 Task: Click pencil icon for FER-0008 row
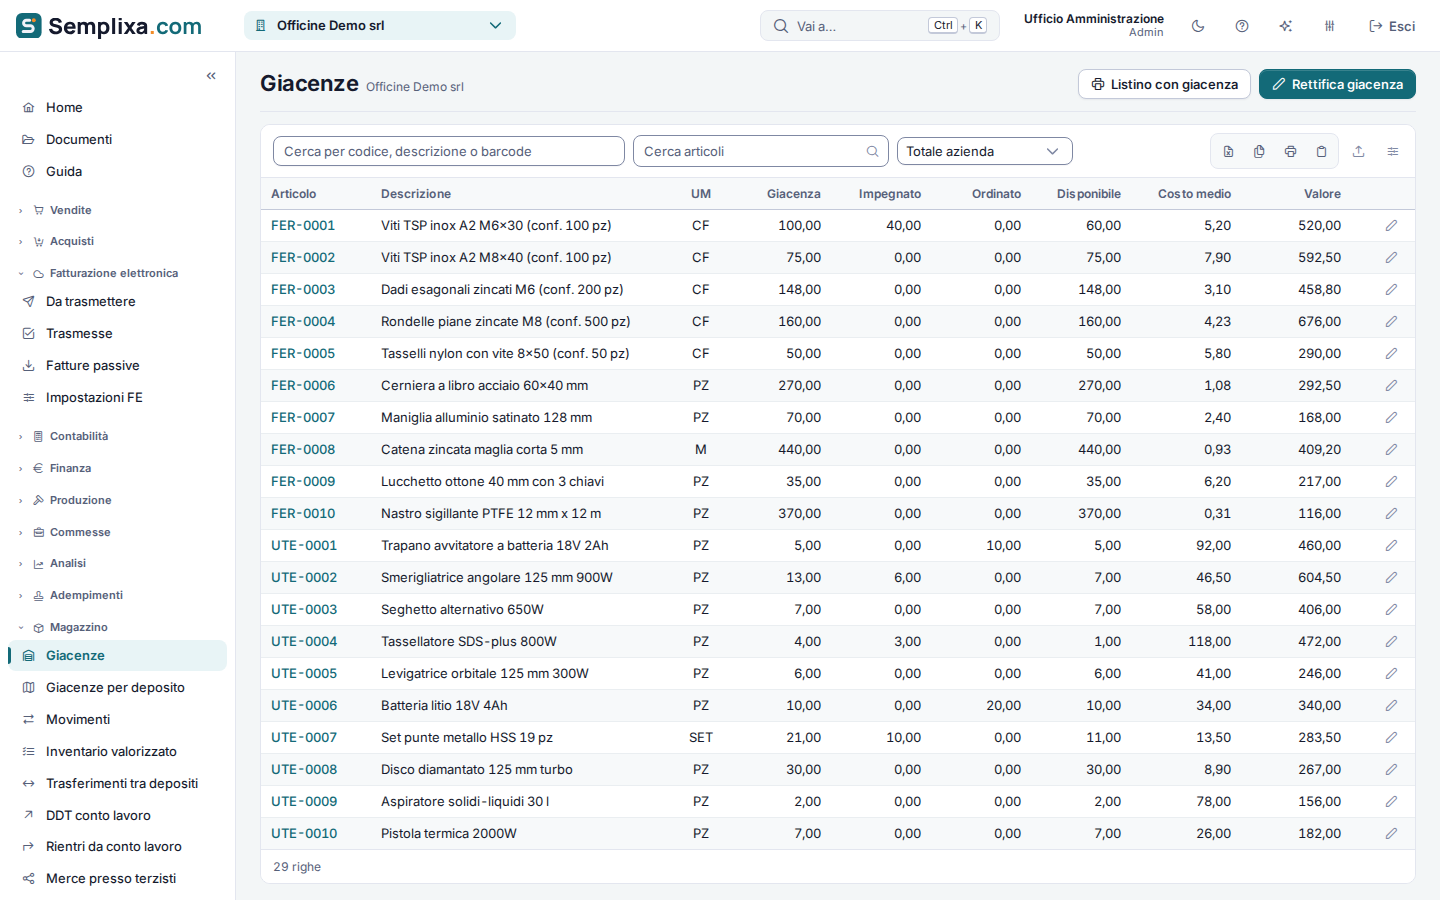coord(1391,450)
